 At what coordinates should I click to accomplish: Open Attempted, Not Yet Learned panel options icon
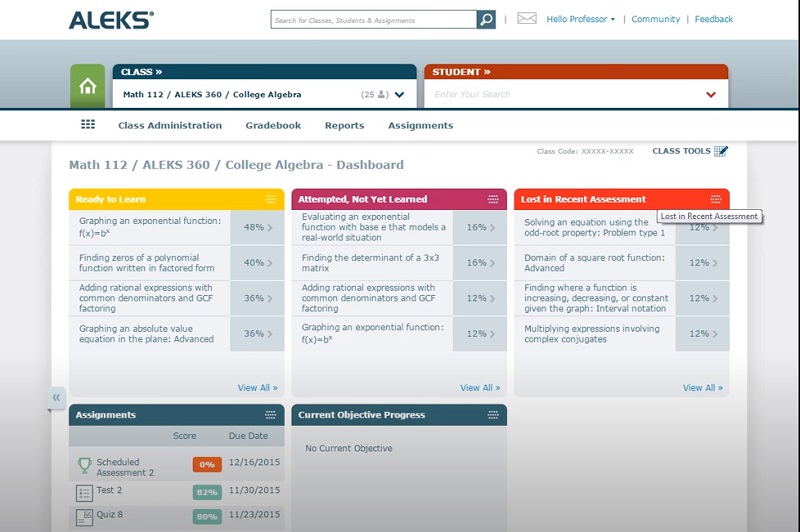493,199
